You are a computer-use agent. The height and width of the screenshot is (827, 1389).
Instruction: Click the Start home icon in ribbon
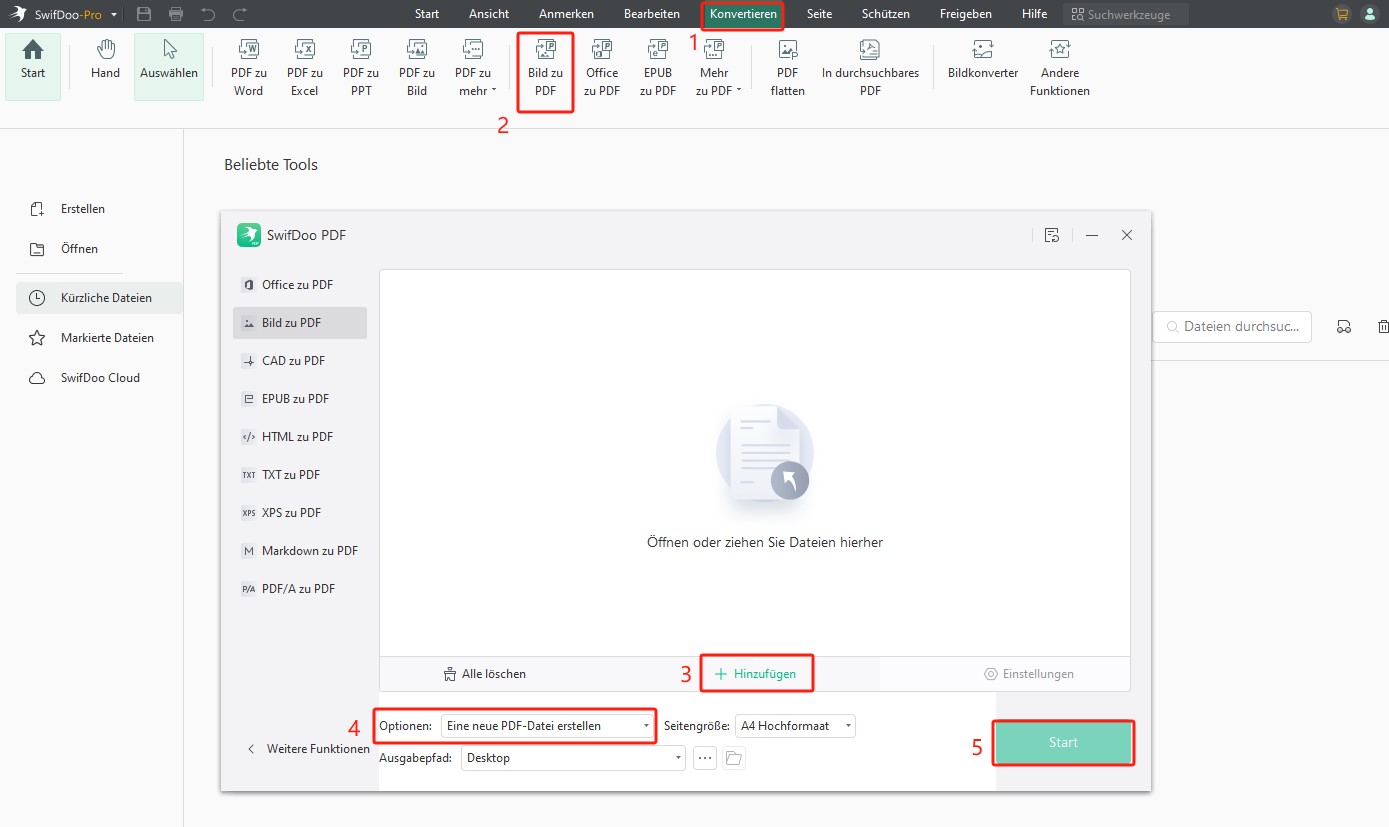pos(33,66)
